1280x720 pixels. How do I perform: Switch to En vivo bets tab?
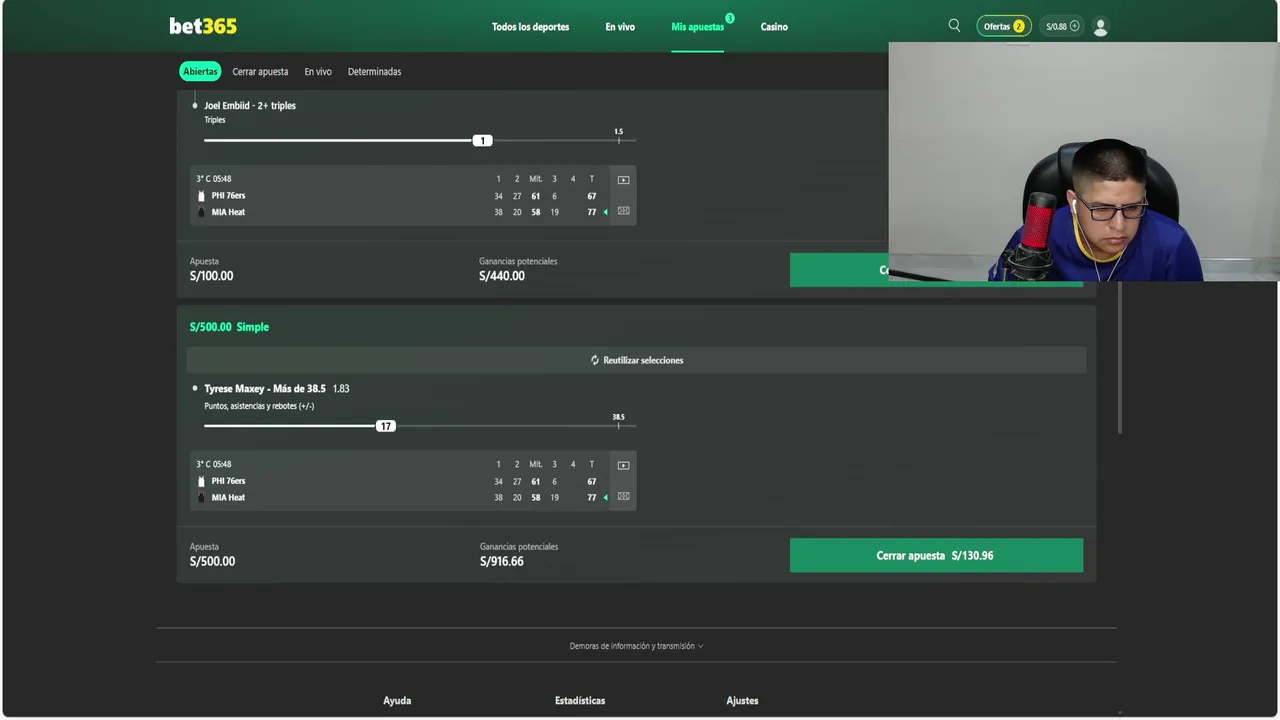tap(318, 72)
